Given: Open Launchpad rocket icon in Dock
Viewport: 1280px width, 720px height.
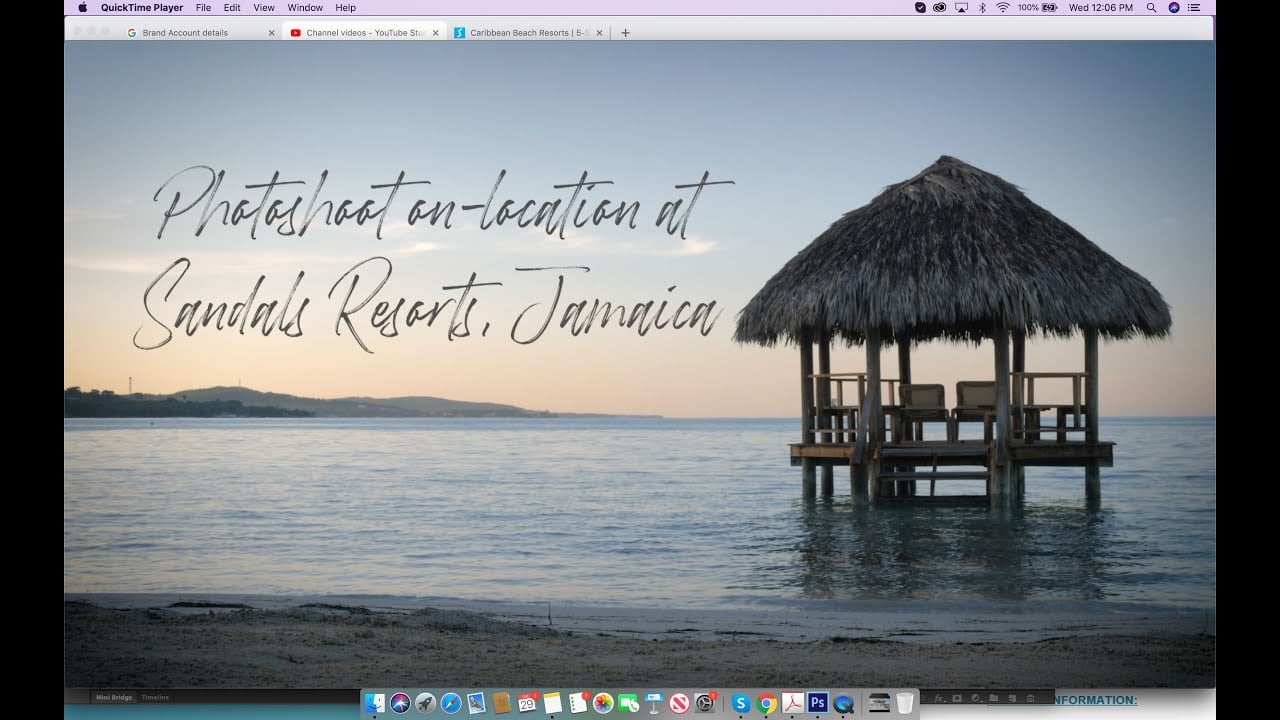Looking at the screenshot, I should coord(426,703).
